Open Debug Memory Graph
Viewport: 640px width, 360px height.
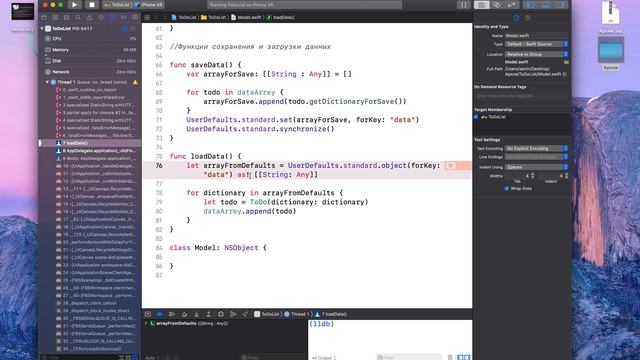pos(233,314)
